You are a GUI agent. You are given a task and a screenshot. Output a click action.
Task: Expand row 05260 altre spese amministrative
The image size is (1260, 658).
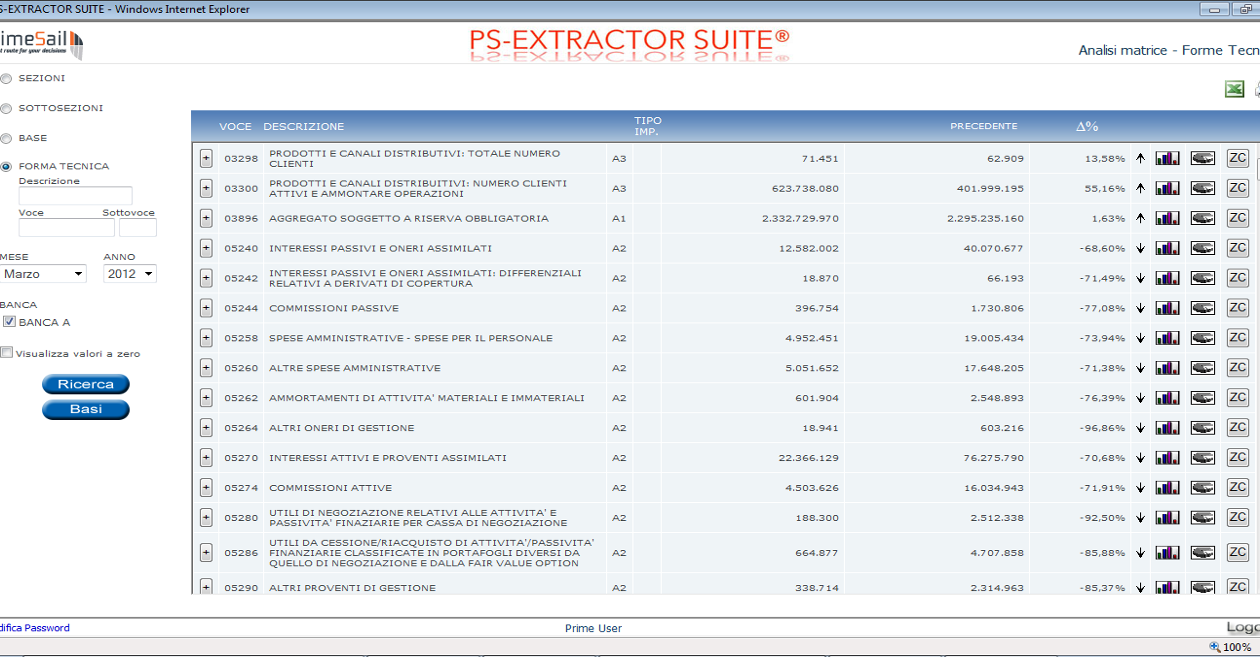click(206, 368)
